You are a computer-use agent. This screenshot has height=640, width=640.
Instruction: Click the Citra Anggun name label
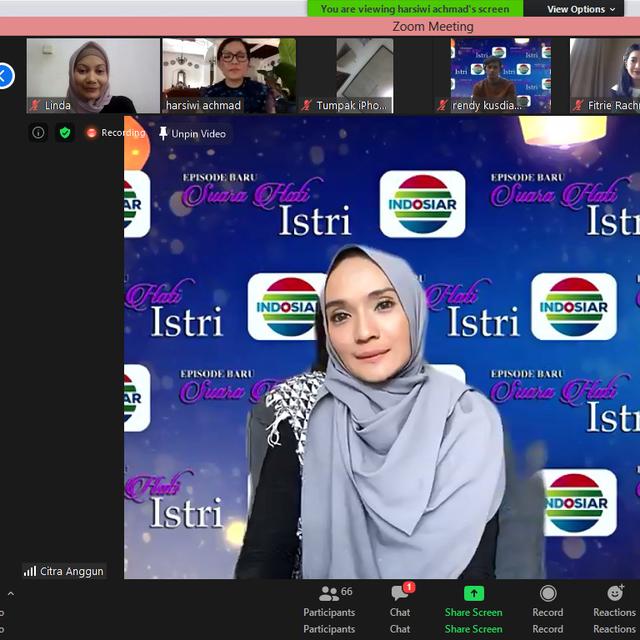[x=71, y=571]
